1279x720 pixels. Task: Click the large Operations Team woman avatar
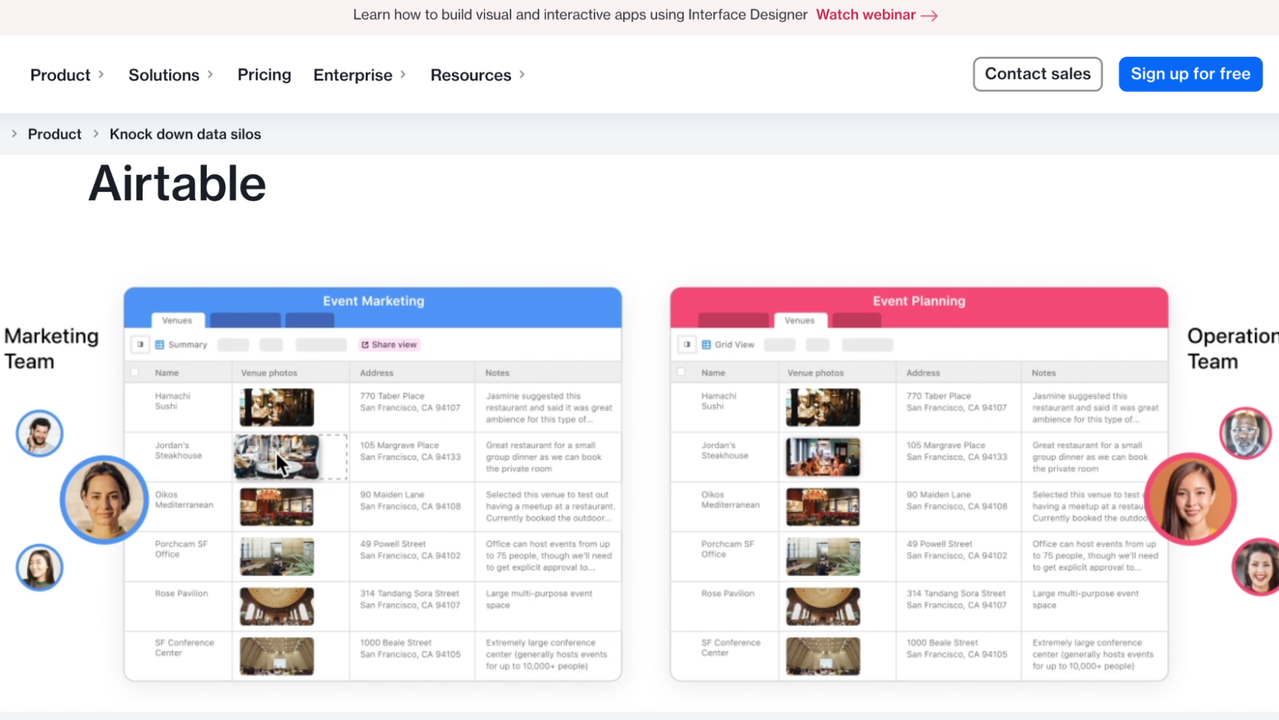pyautogui.click(x=1190, y=499)
